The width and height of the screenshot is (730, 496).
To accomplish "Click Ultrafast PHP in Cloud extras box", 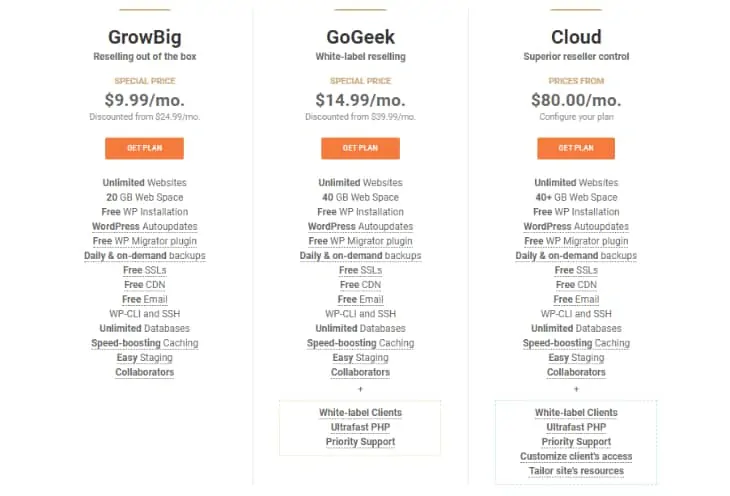I will [576, 427].
